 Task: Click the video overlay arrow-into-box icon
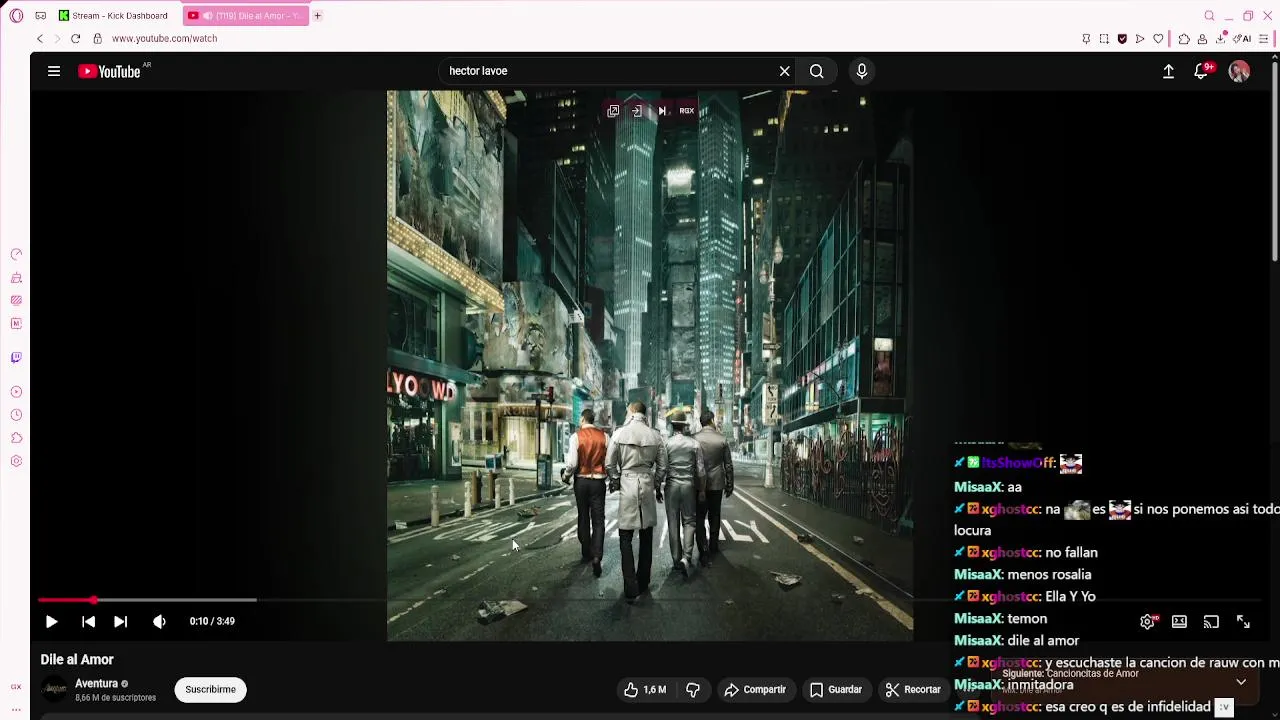pos(637,111)
